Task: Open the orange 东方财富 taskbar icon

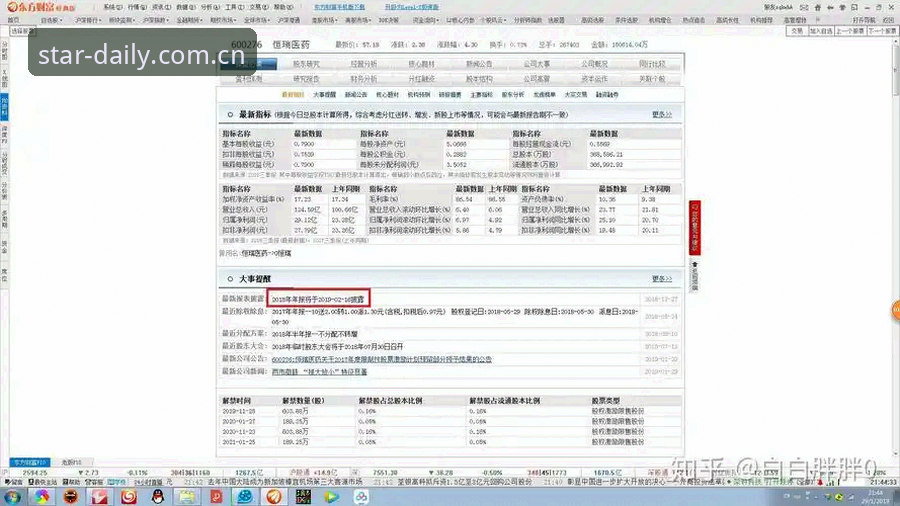Action: (274, 497)
